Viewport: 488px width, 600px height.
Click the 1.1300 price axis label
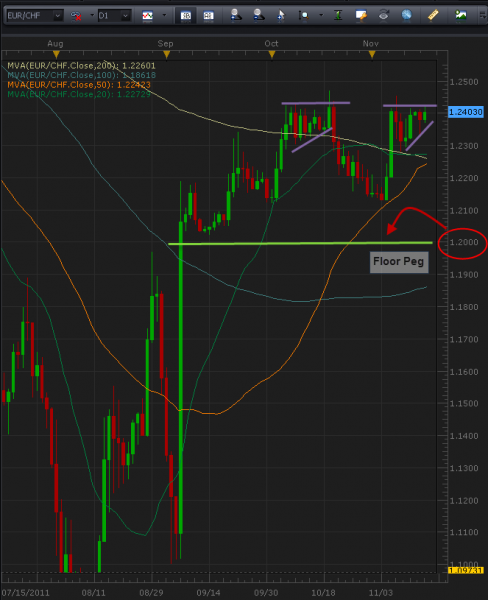pyautogui.click(x=464, y=468)
